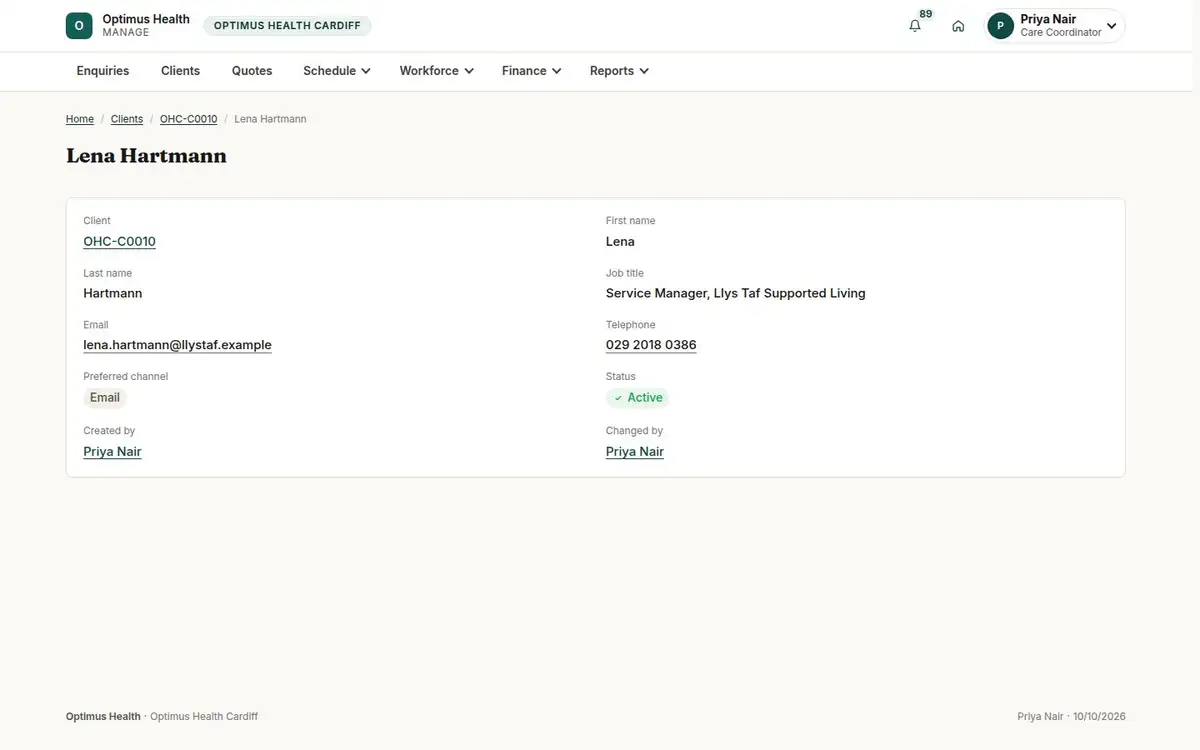Open Priya Nair under Created by

pyautogui.click(x=112, y=452)
